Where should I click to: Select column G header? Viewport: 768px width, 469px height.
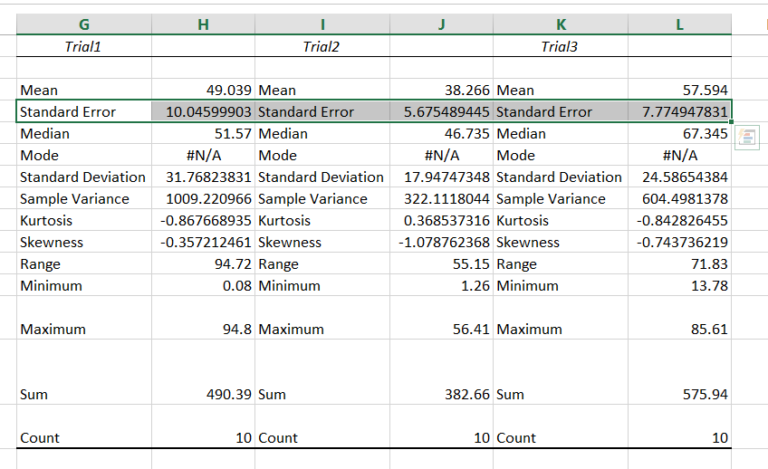[84, 24]
